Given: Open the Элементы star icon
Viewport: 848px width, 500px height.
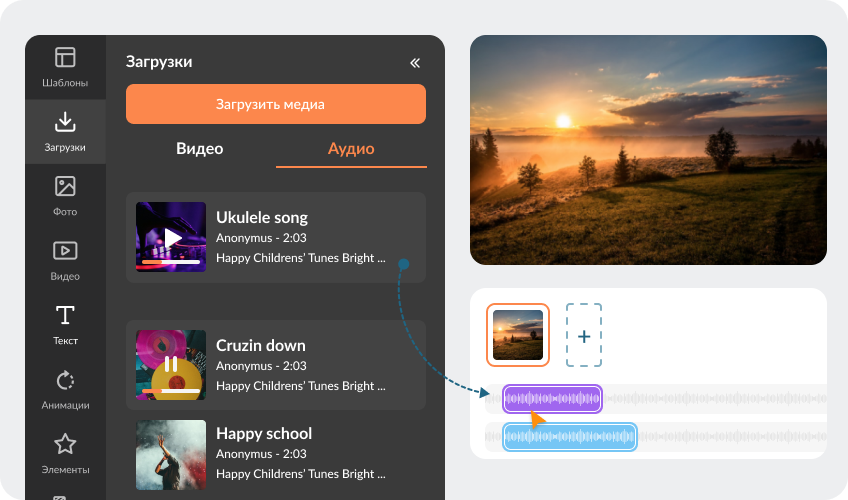Looking at the screenshot, I should point(65,454).
